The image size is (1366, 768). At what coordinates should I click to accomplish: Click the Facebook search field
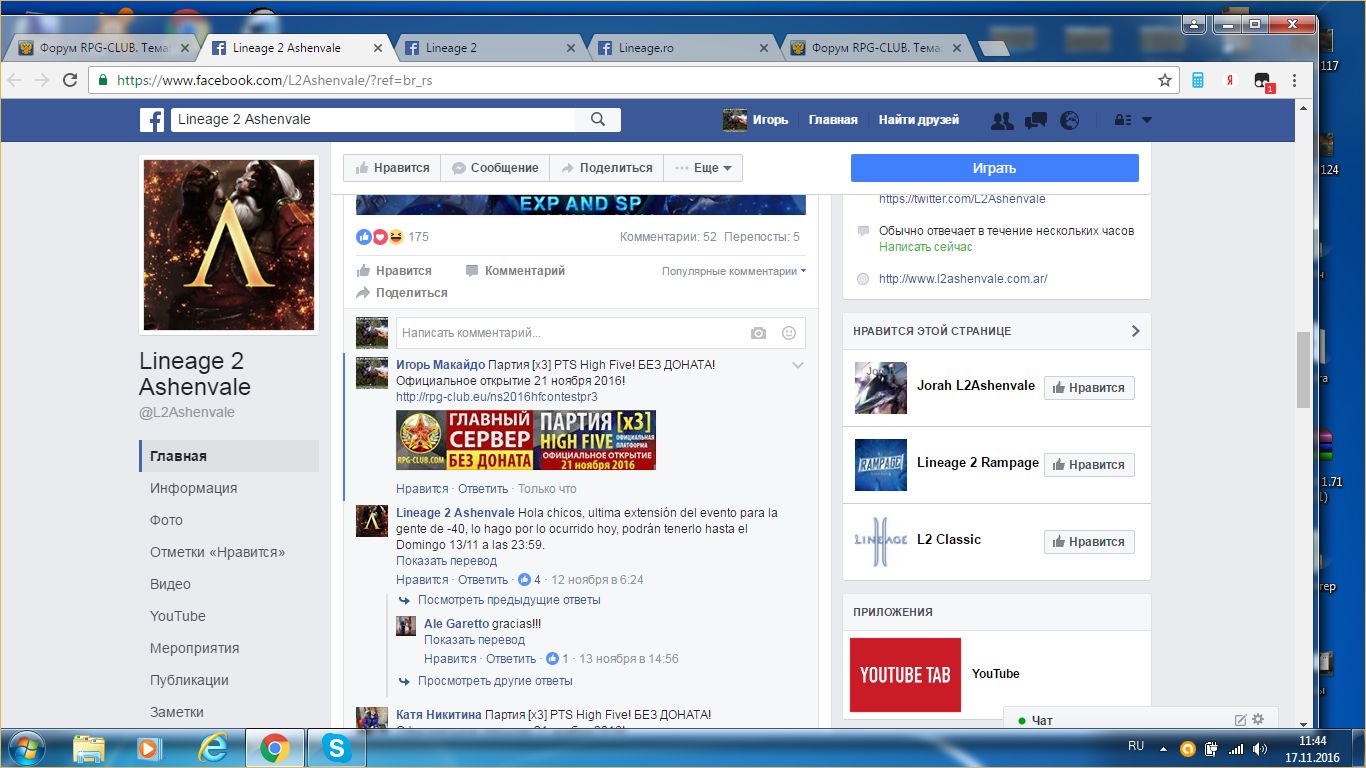click(x=373, y=120)
